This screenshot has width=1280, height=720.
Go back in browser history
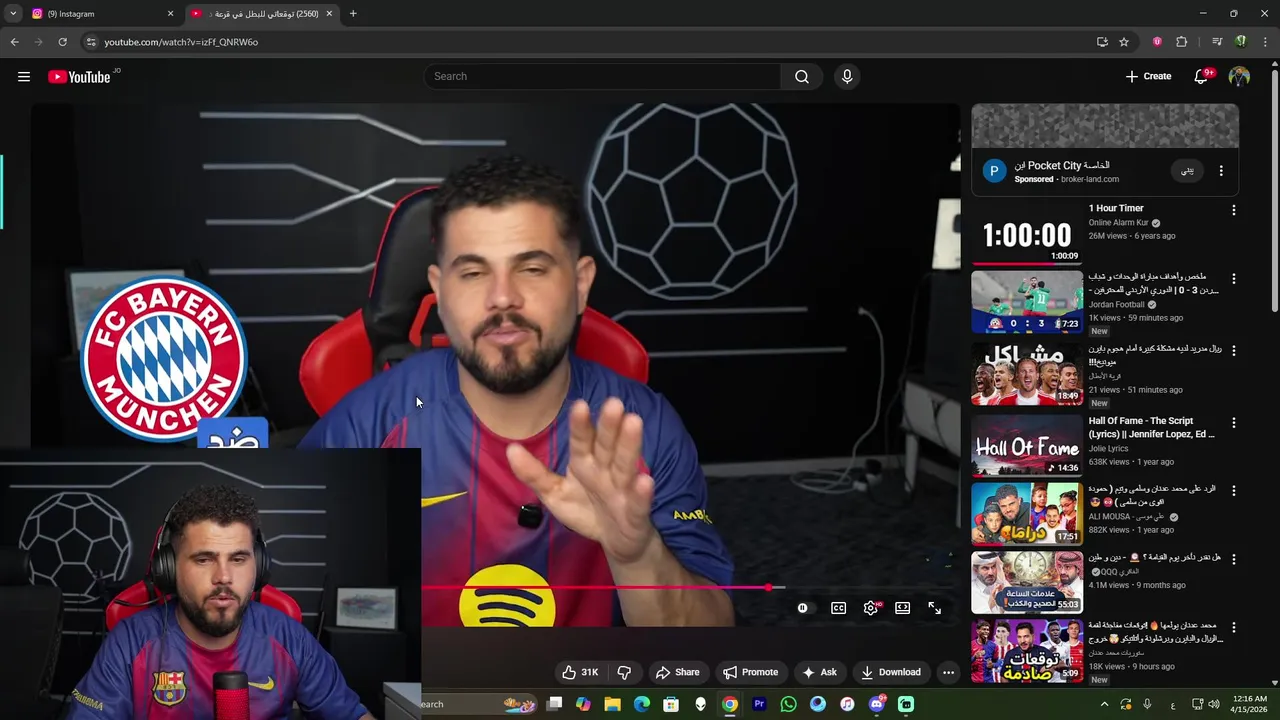click(14, 42)
